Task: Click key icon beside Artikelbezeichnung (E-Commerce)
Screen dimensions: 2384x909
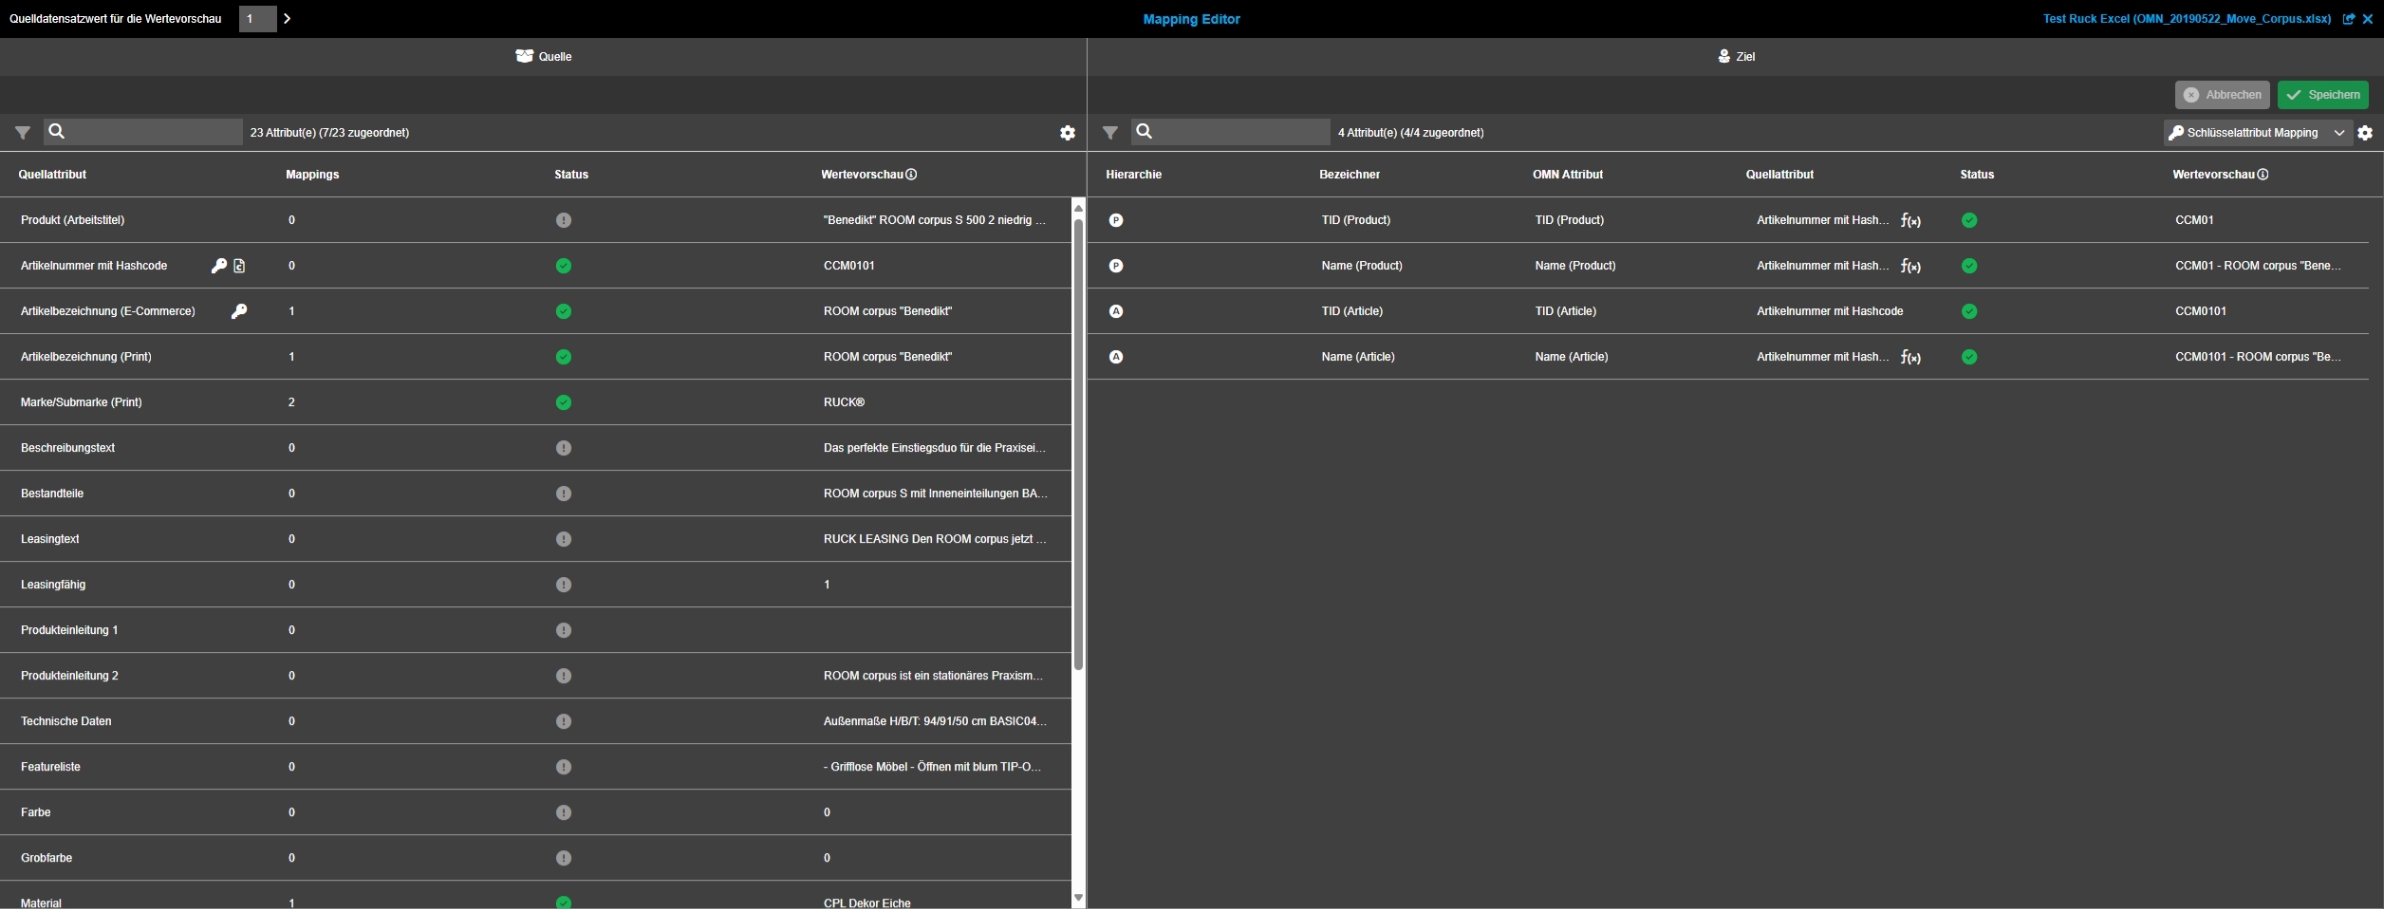Action: click(x=239, y=312)
